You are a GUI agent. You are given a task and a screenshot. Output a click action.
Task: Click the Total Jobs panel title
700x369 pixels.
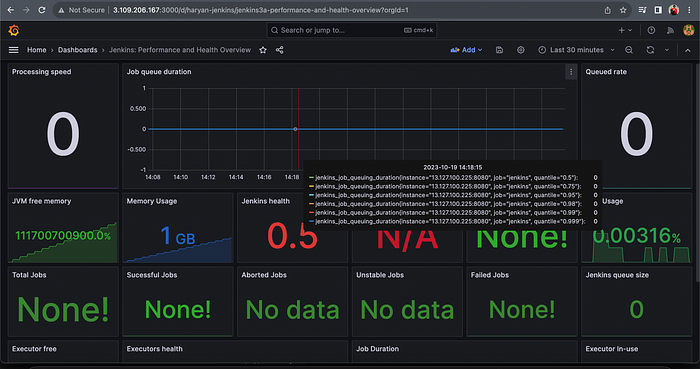29,275
